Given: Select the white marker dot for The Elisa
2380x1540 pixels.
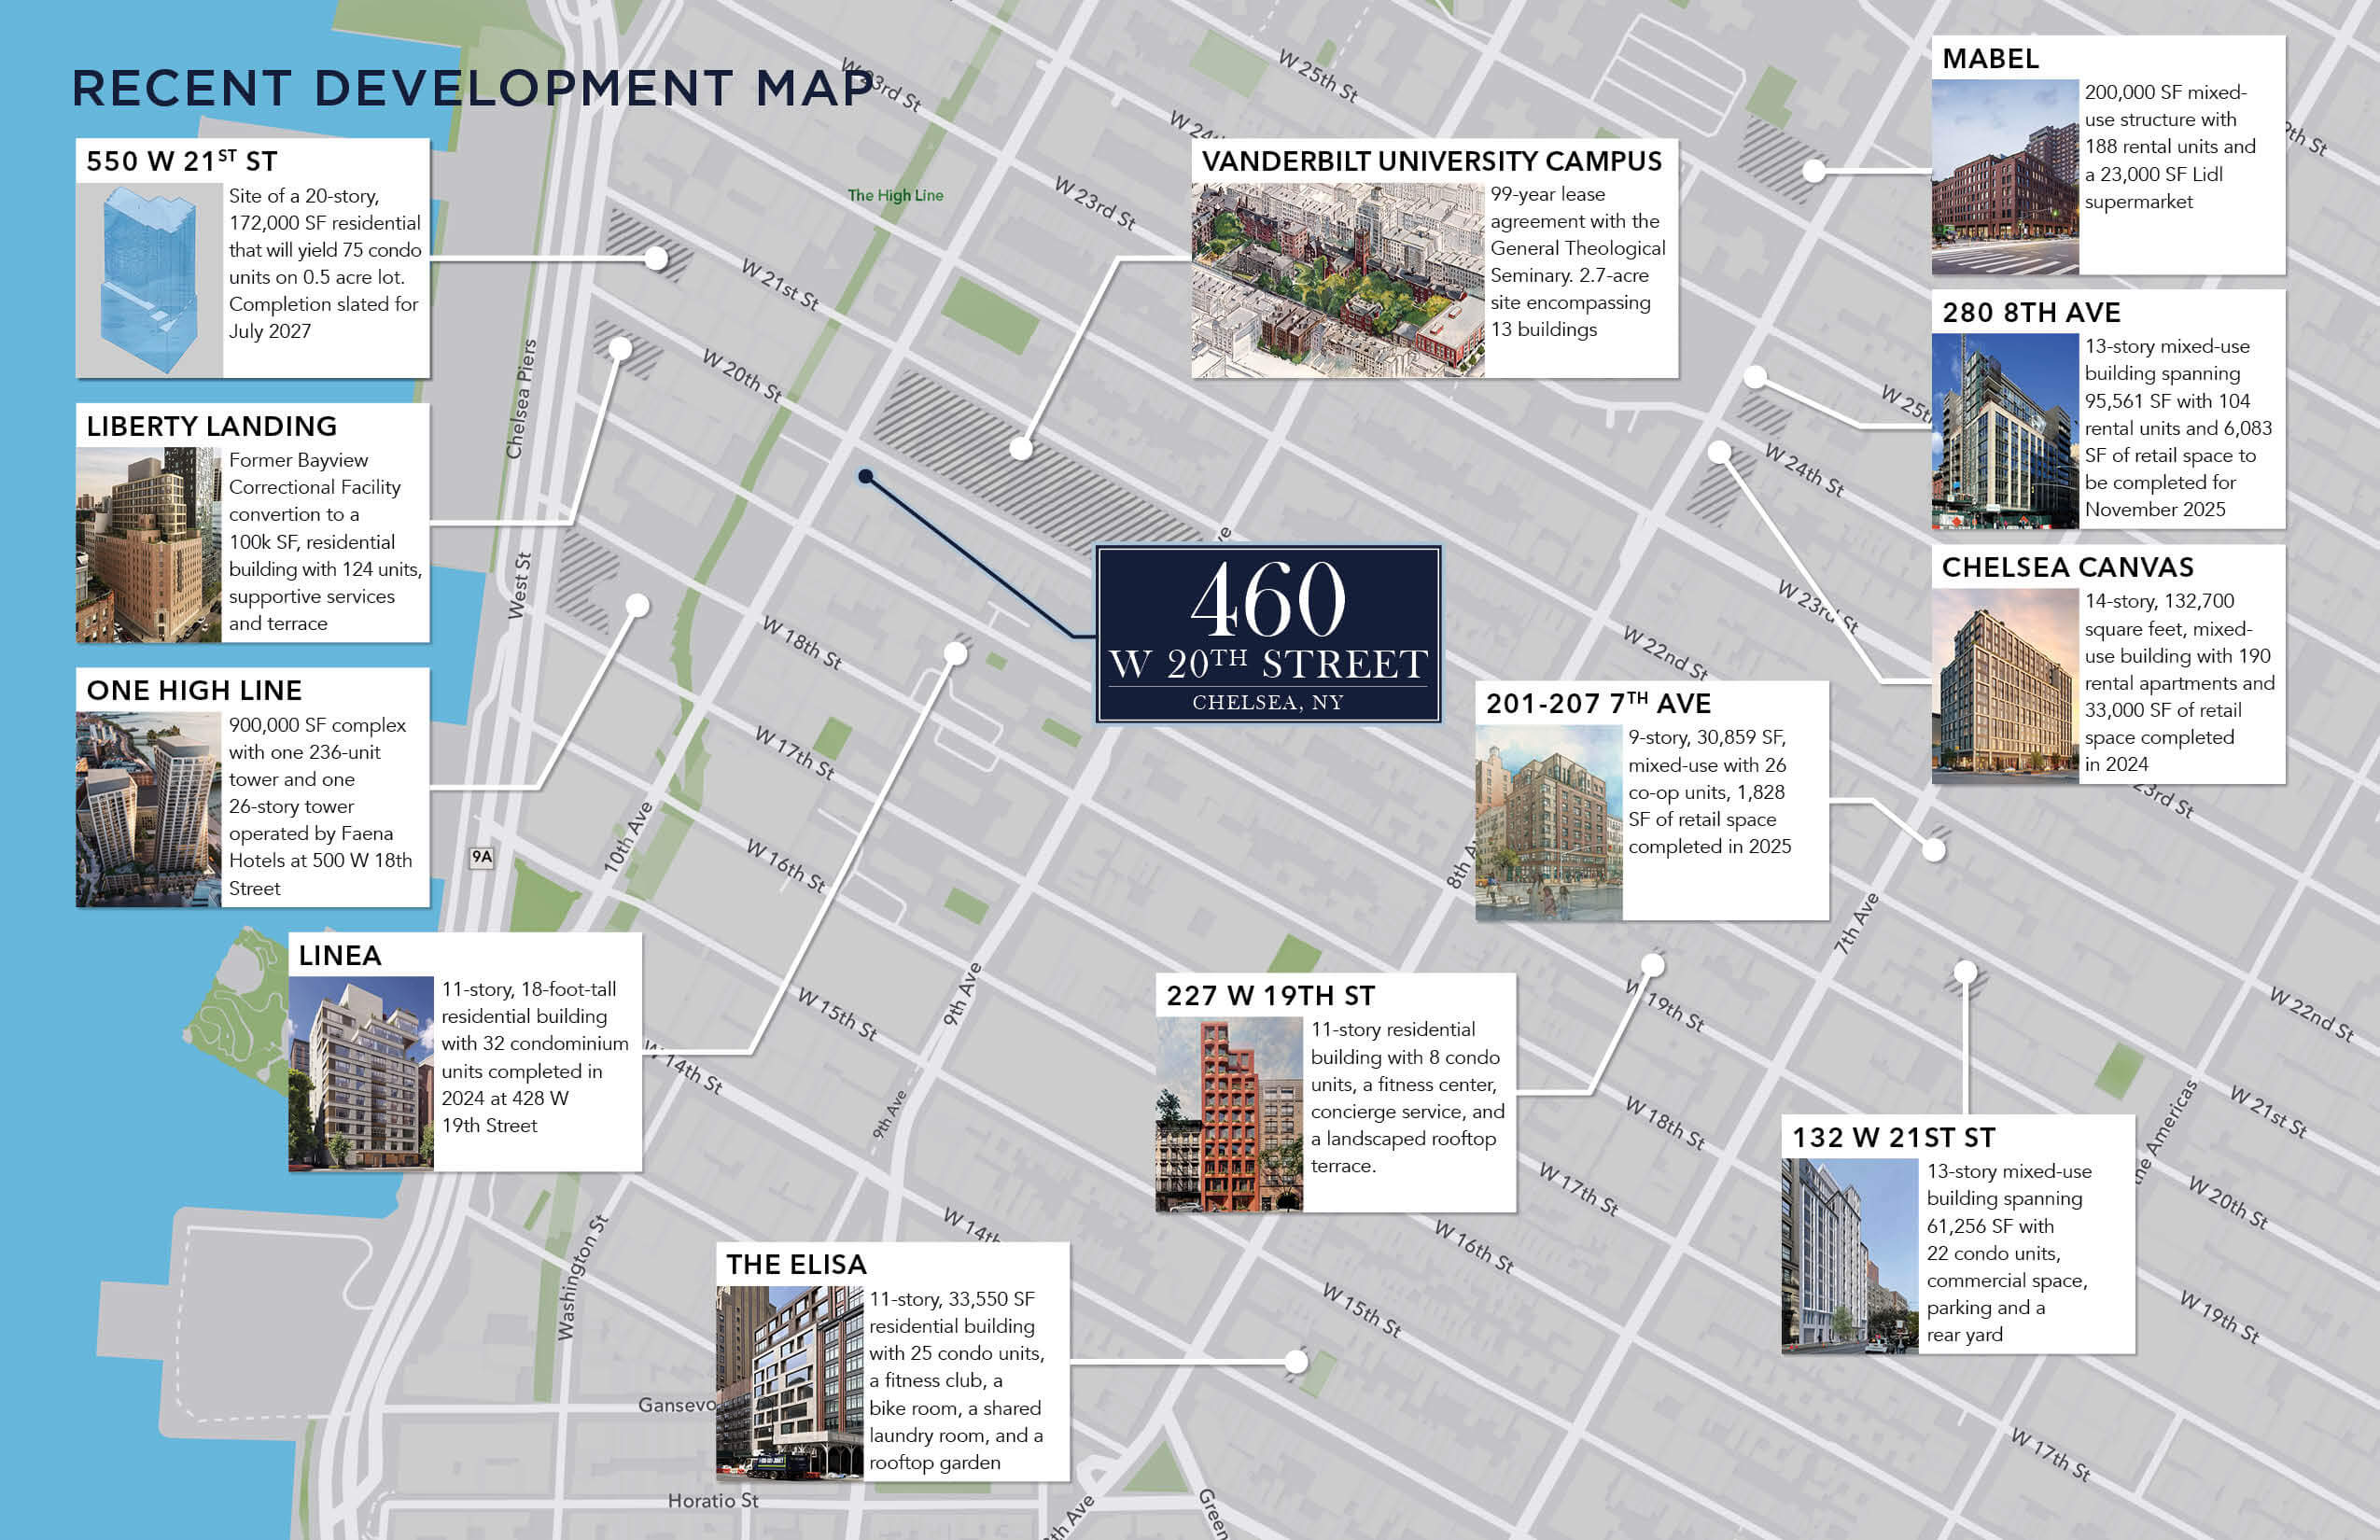Looking at the screenshot, I should click(x=1296, y=1361).
